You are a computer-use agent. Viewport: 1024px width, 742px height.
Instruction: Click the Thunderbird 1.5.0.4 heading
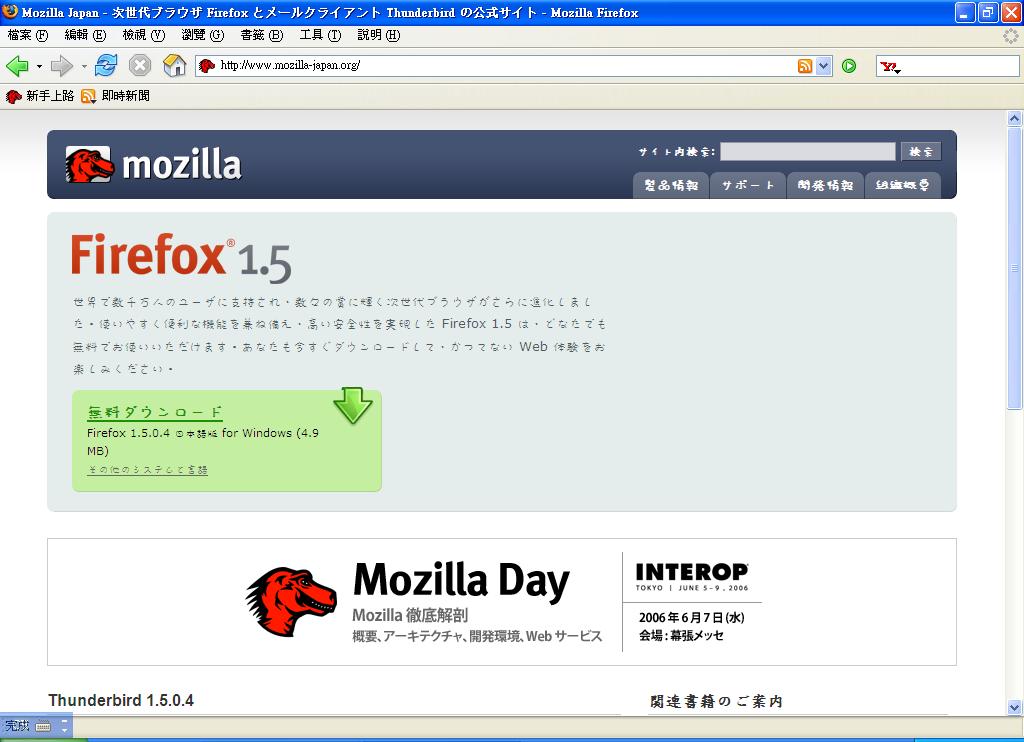click(x=121, y=700)
